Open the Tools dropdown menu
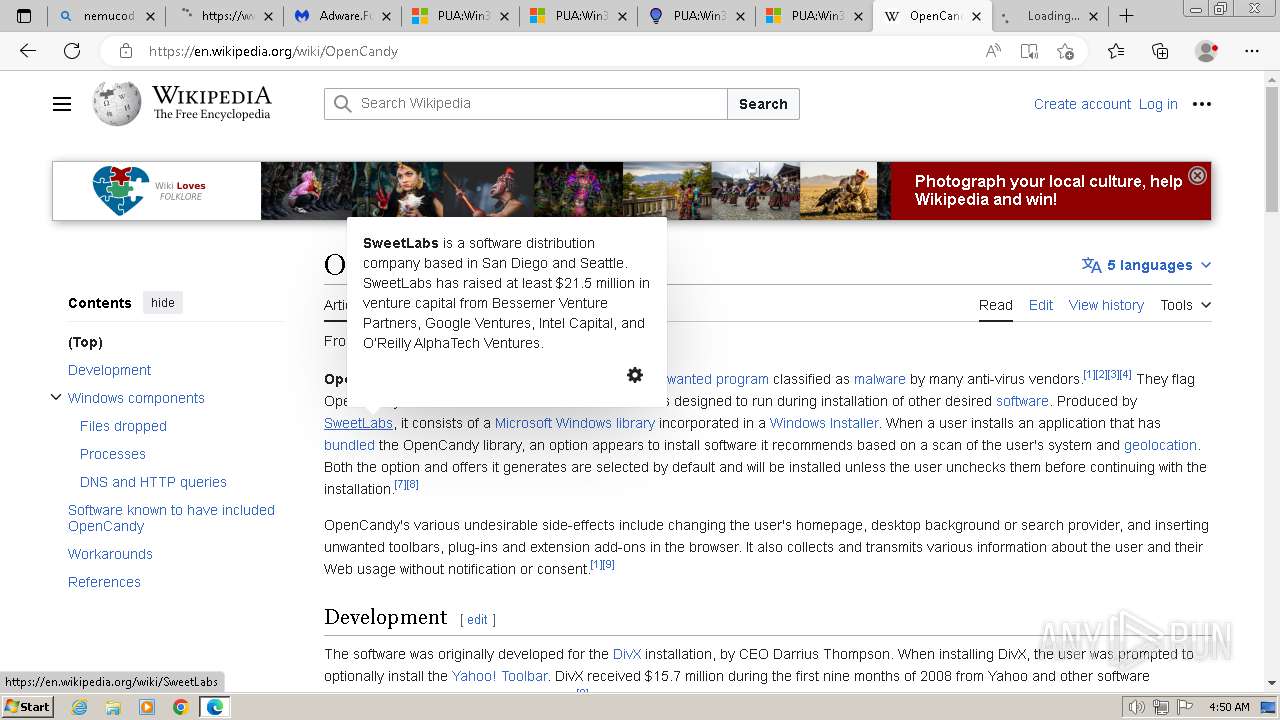This screenshot has width=1280, height=720. [x=1186, y=305]
